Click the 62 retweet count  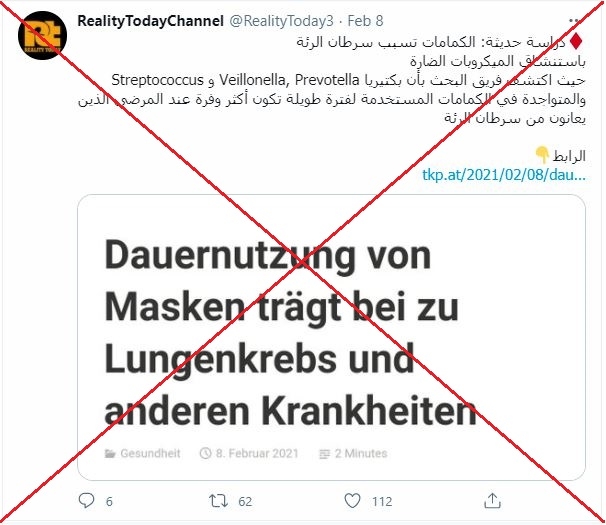[x=245, y=501]
